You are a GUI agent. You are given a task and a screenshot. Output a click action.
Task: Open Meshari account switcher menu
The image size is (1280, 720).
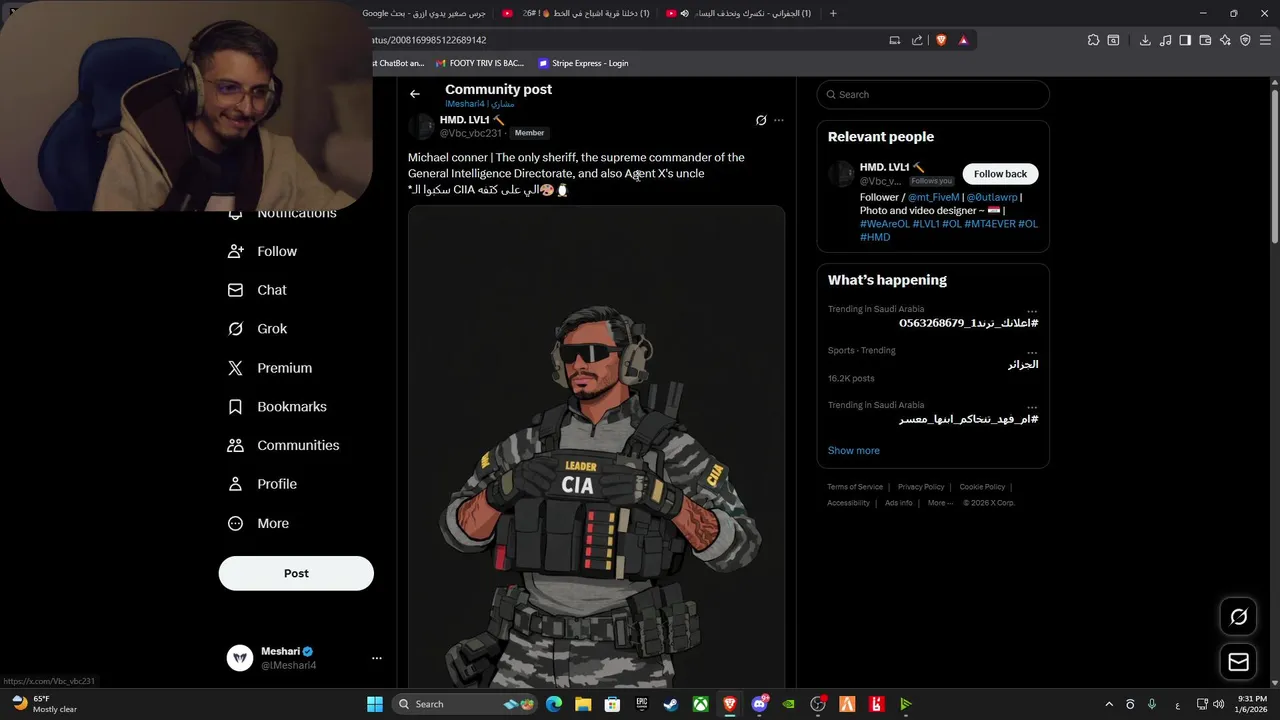pyautogui.click(x=377, y=658)
